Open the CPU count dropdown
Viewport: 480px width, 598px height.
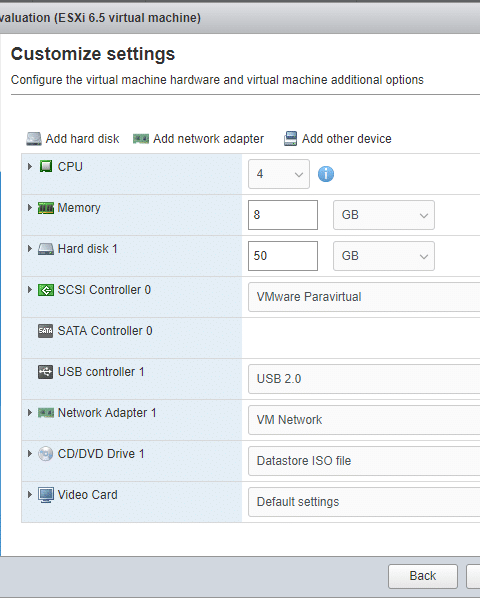(x=279, y=174)
